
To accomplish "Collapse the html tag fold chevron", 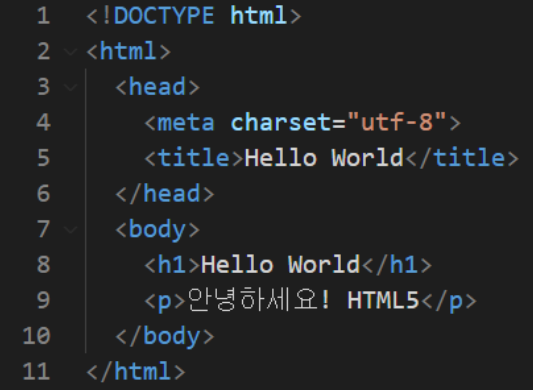I will click(71, 52).
